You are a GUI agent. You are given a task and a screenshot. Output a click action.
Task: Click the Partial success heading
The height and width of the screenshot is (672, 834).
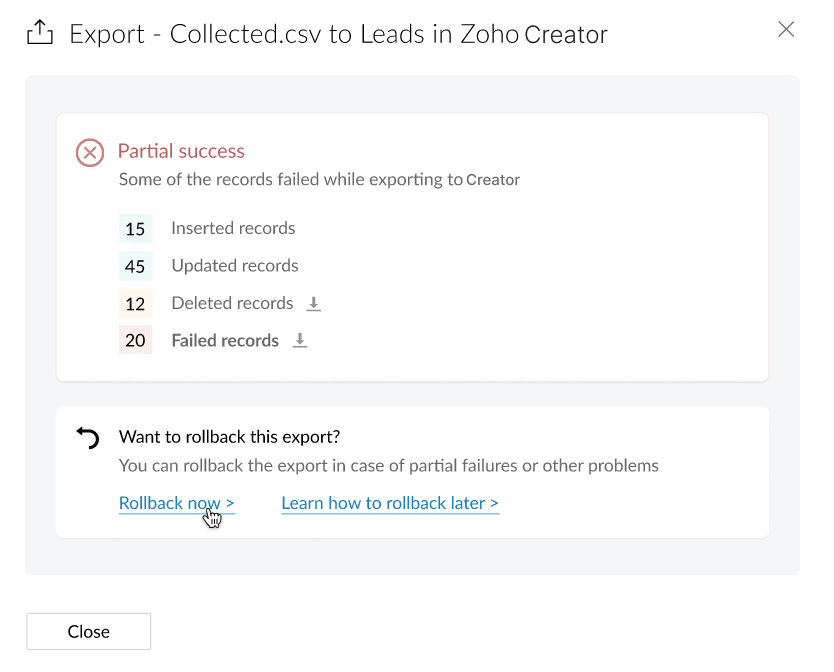(181, 151)
